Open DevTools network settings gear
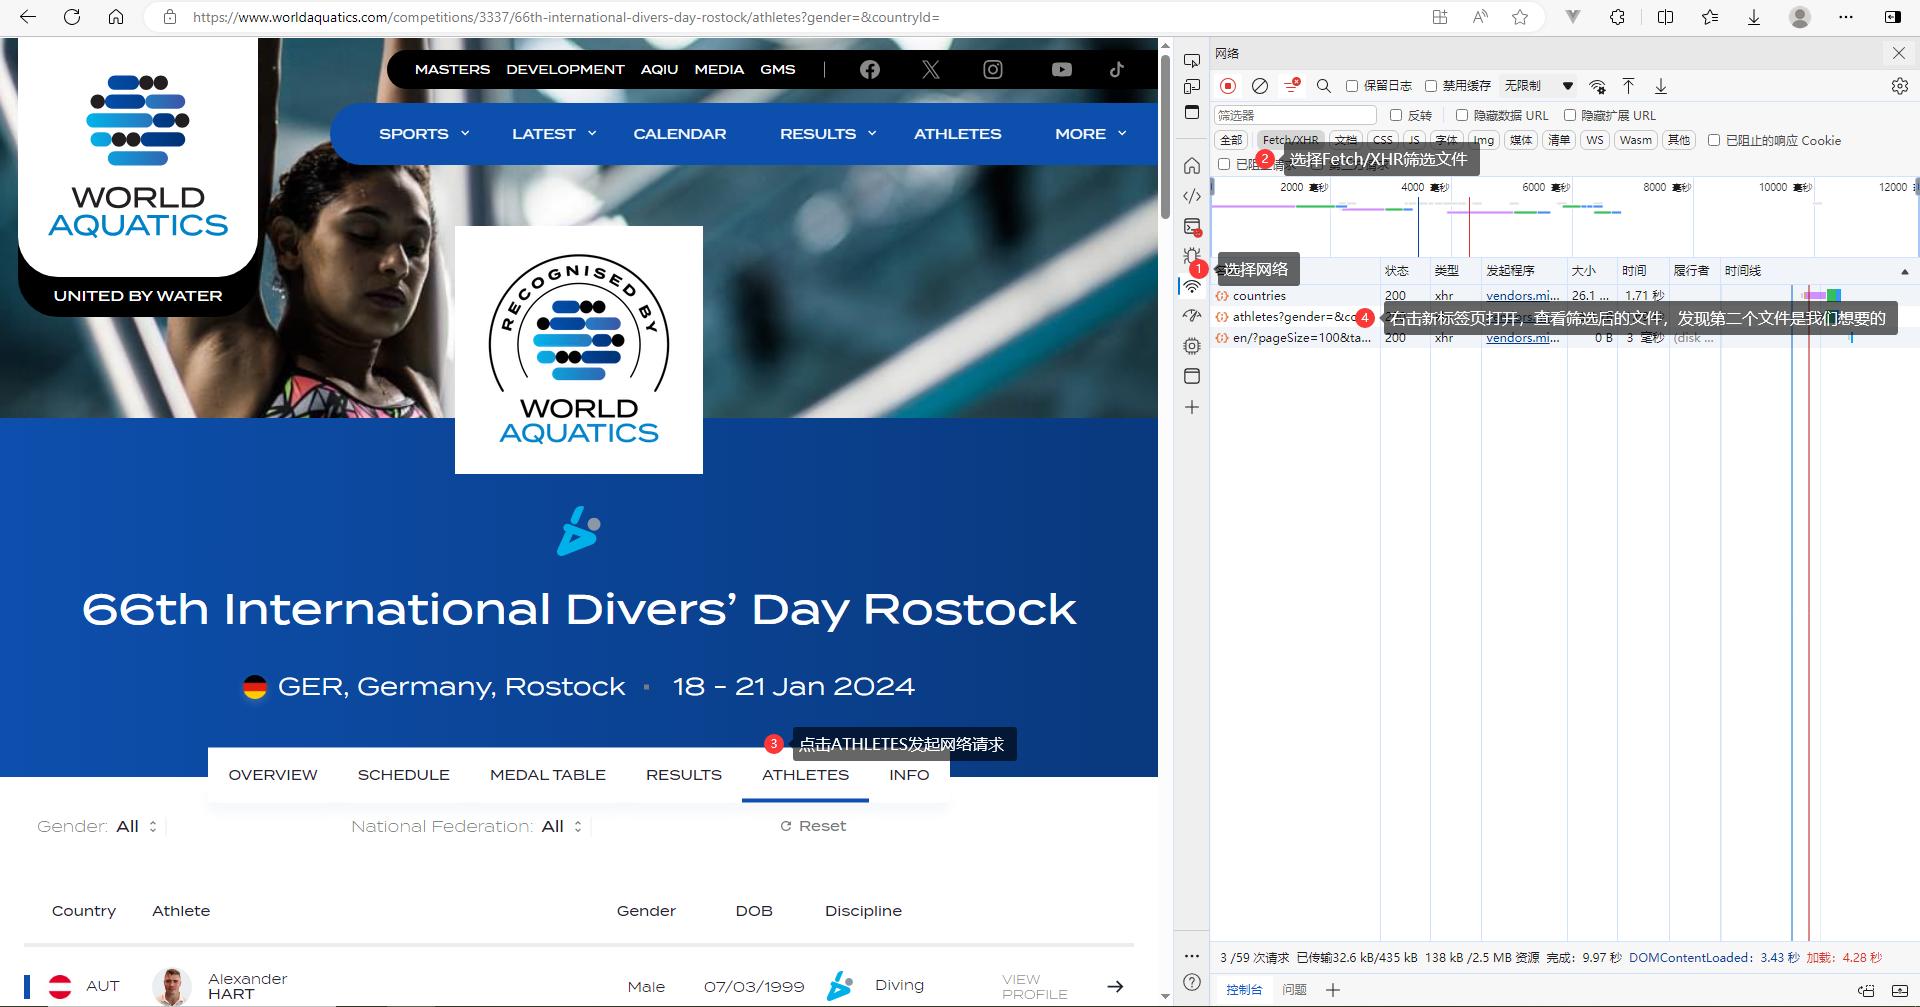This screenshot has height=1007, width=1920. 1899,86
